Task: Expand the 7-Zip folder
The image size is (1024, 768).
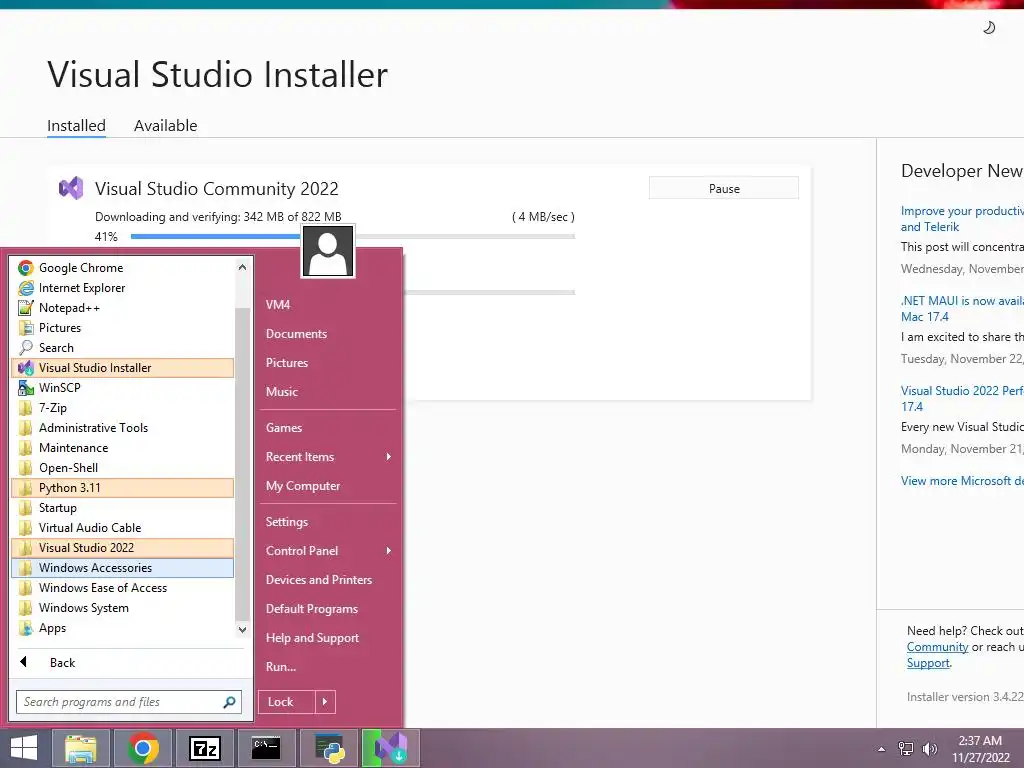Action: [x=122, y=408]
